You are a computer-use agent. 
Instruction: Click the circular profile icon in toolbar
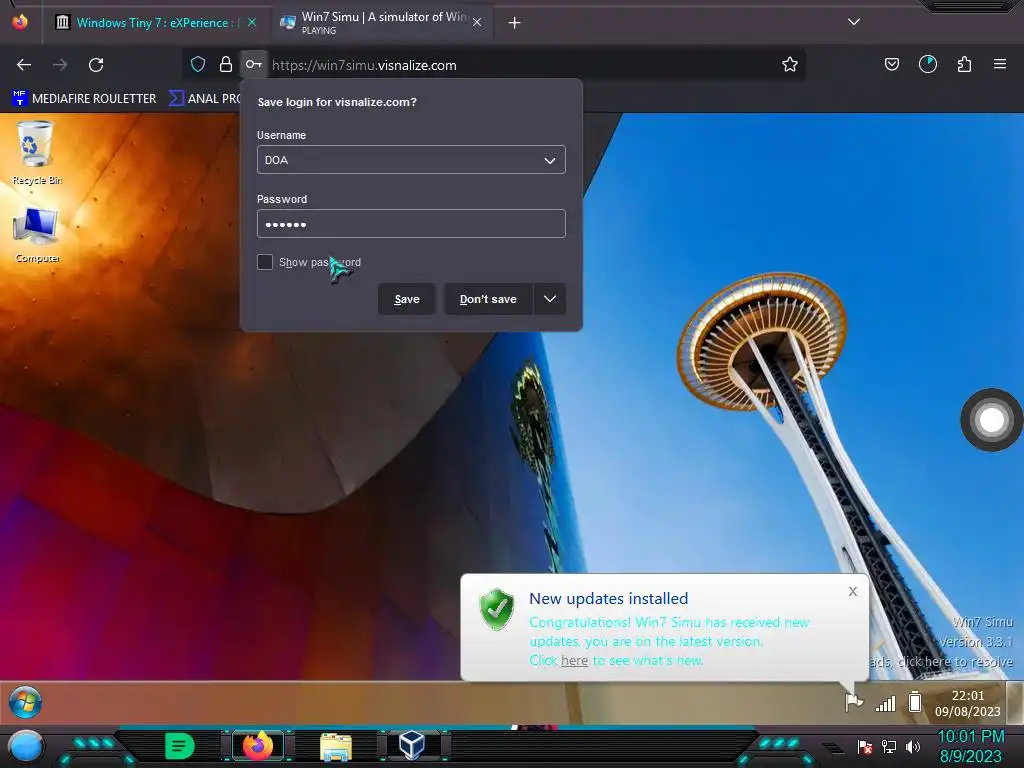(x=927, y=64)
